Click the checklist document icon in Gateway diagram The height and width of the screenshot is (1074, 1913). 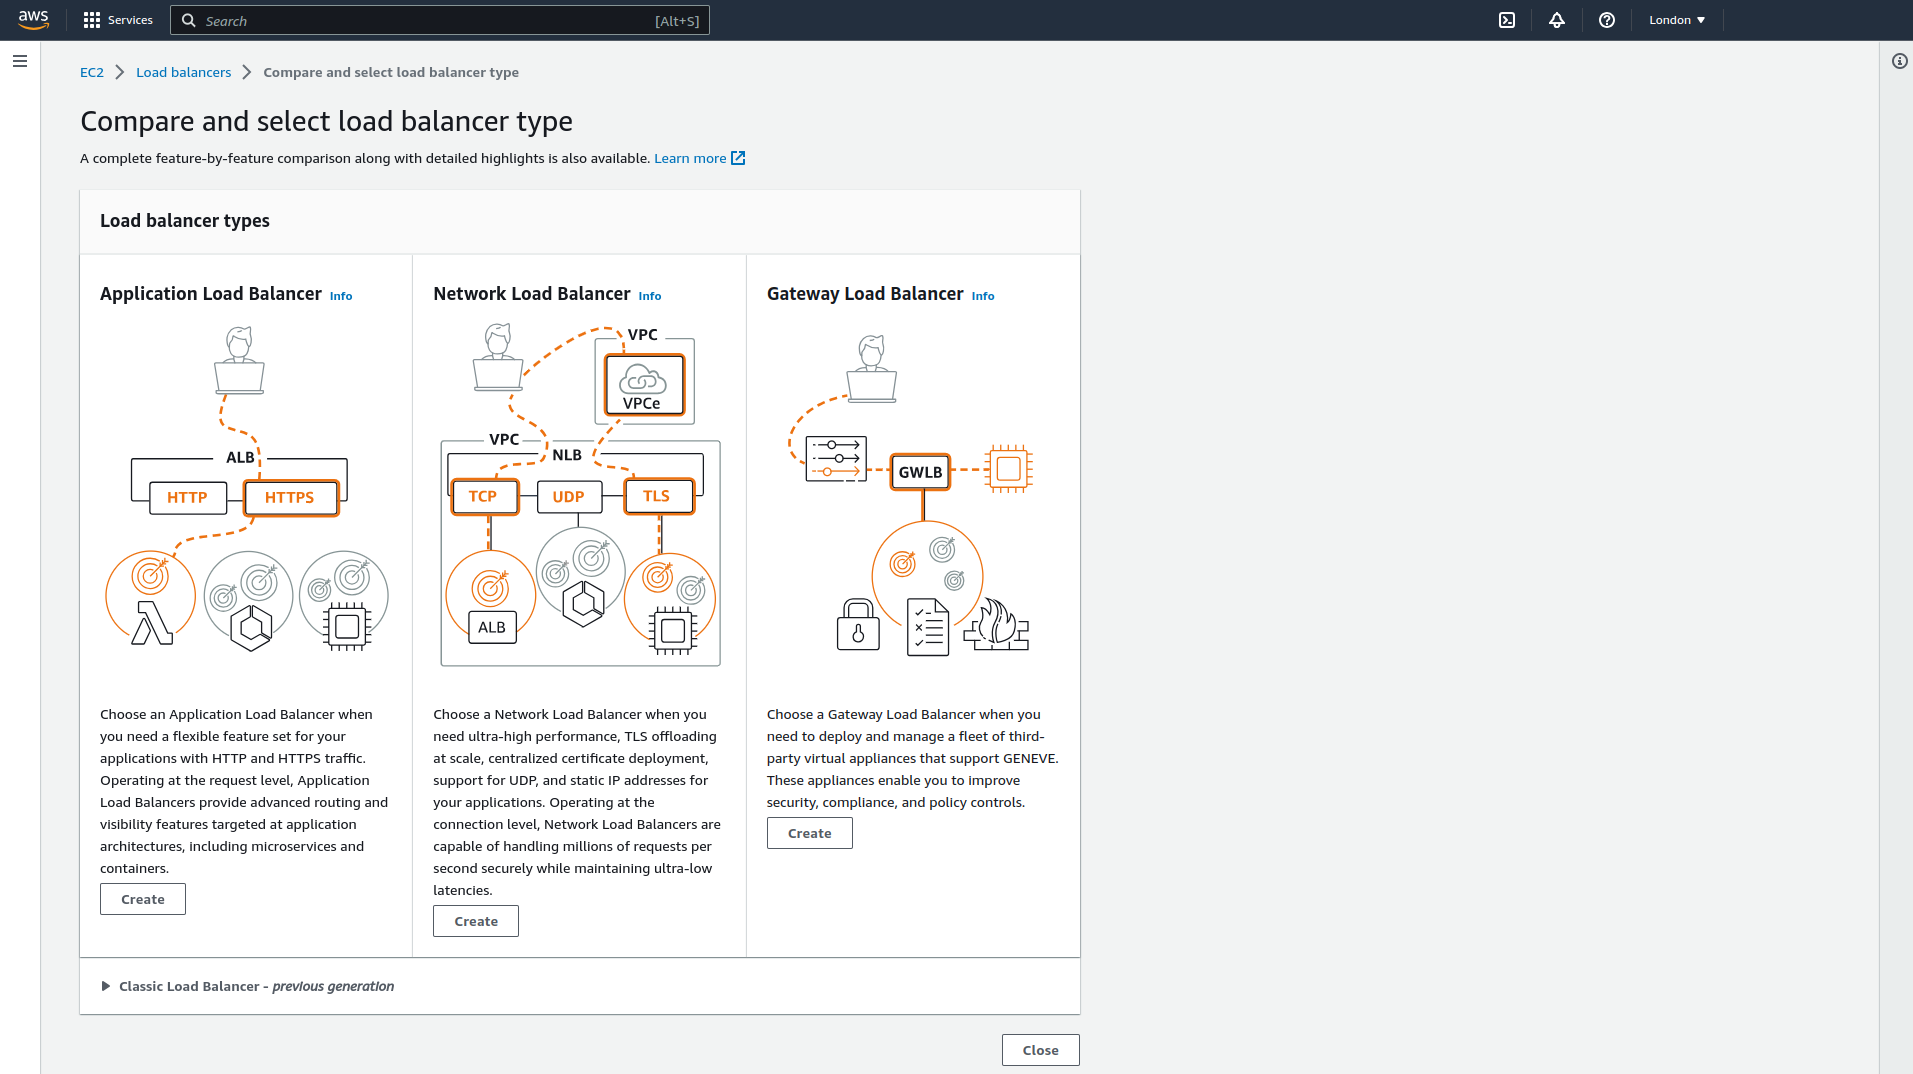[928, 627]
